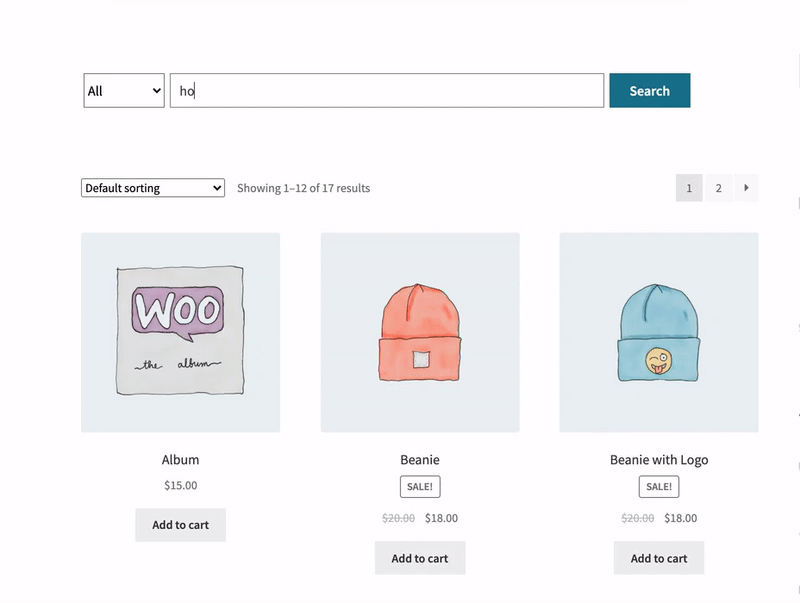Add the Beanie to cart
This screenshot has width=800, height=603.
pos(419,558)
